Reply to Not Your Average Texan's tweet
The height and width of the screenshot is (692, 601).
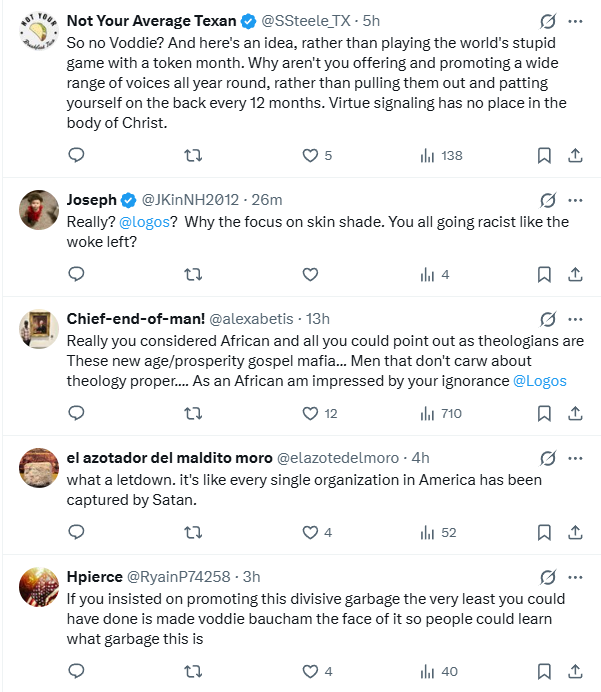[x=76, y=155]
